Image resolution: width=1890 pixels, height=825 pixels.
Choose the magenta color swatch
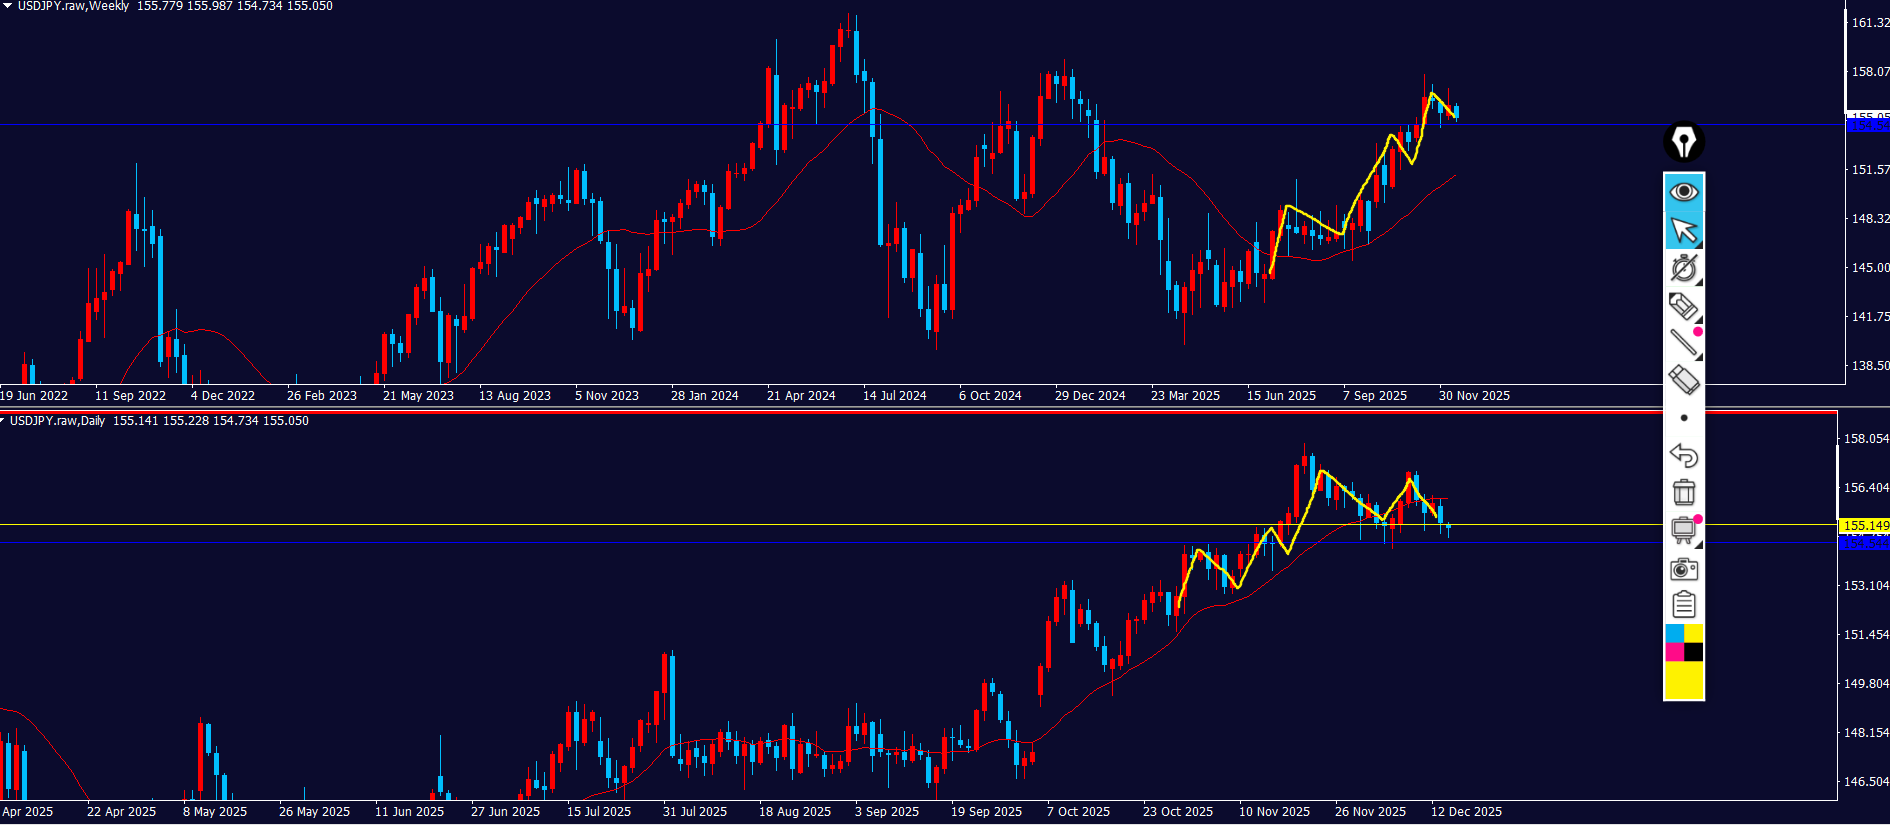click(1674, 652)
